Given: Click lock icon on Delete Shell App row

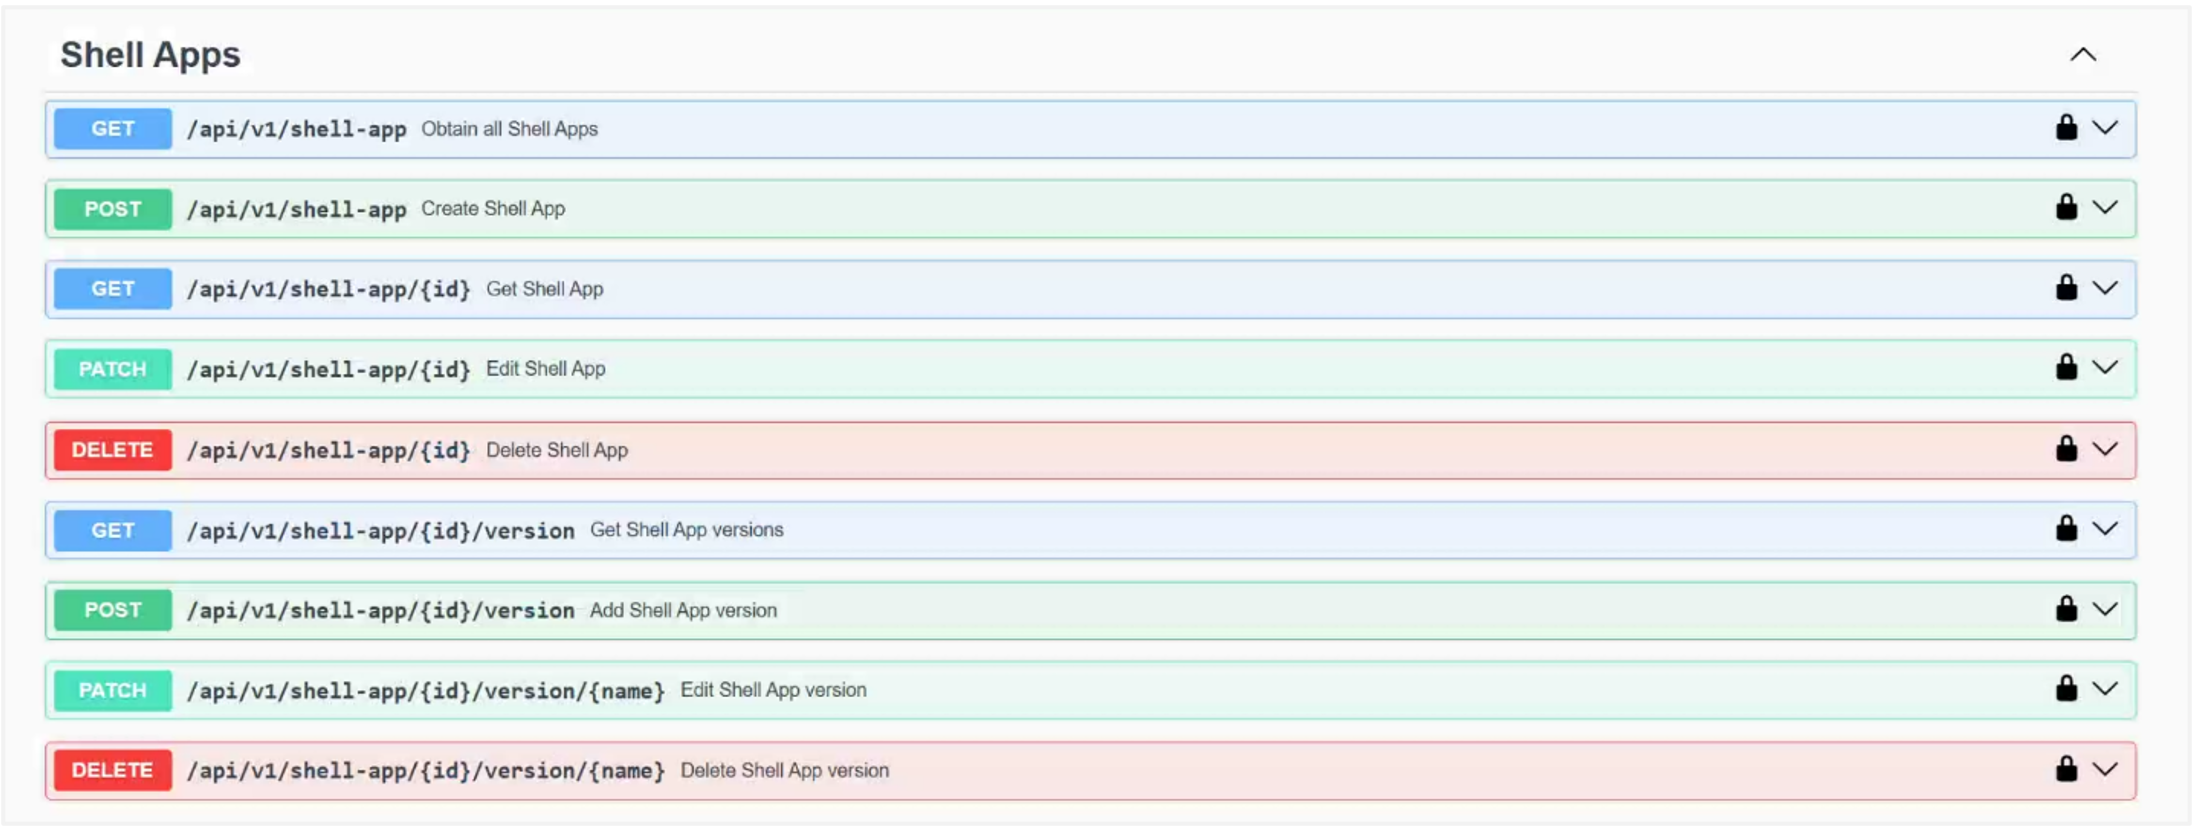Looking at the screenshot, I should tap(2066, 449).
